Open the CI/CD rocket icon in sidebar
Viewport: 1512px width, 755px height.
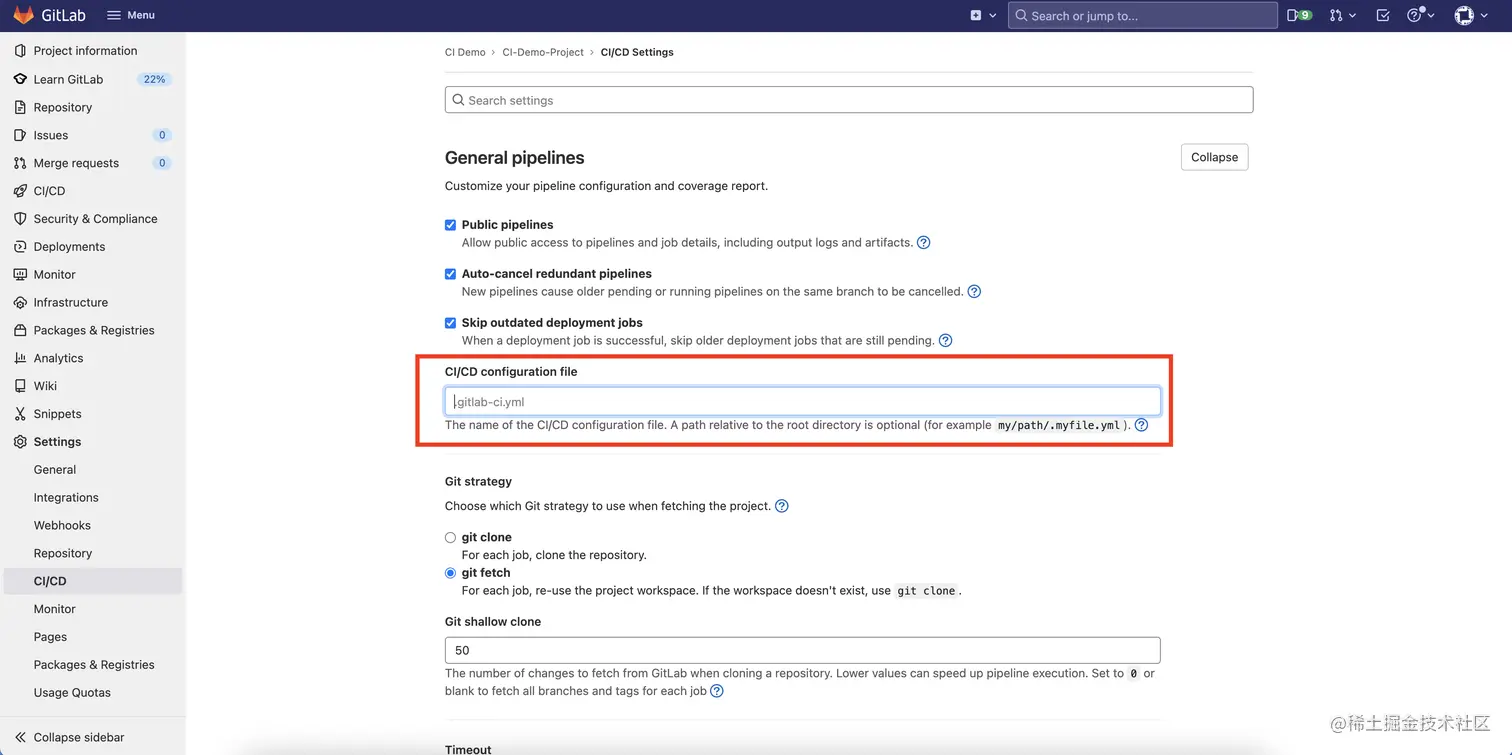21,191
